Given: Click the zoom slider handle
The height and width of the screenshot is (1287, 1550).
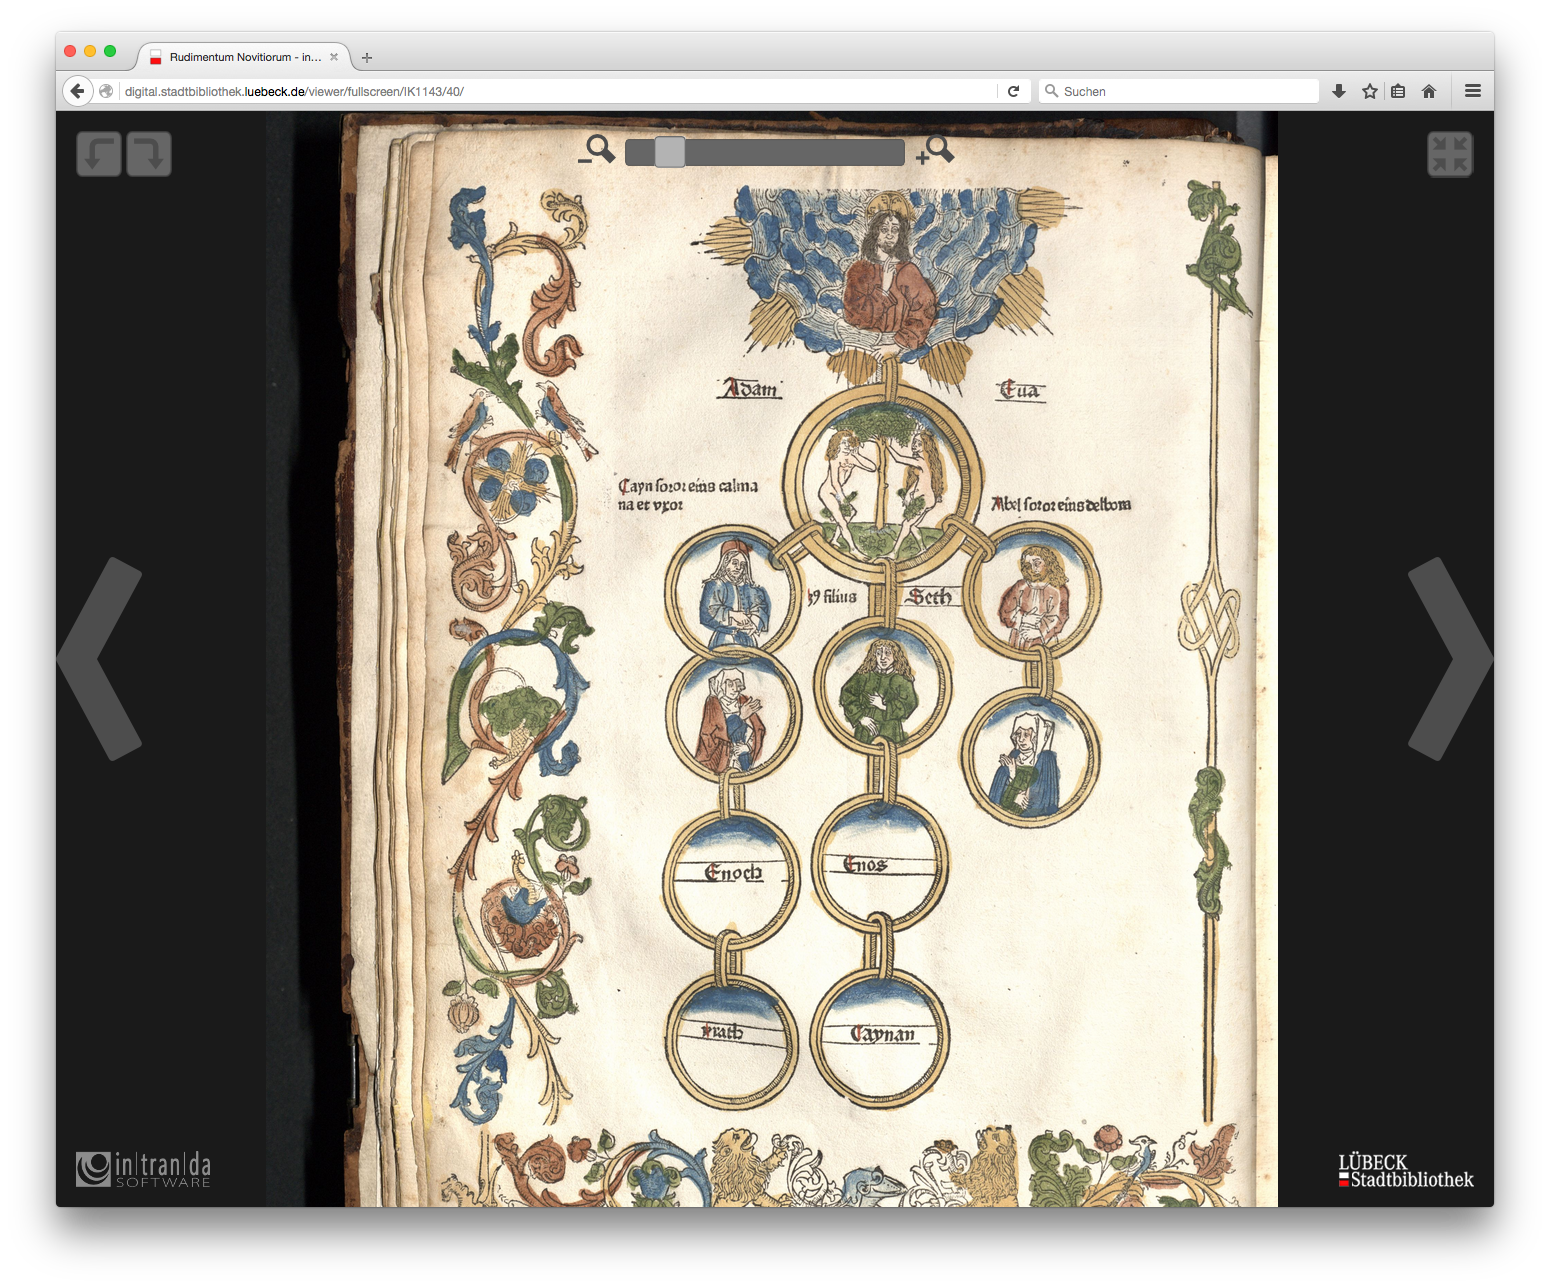Looking at the screenshot, I should (x=670, y=152).
